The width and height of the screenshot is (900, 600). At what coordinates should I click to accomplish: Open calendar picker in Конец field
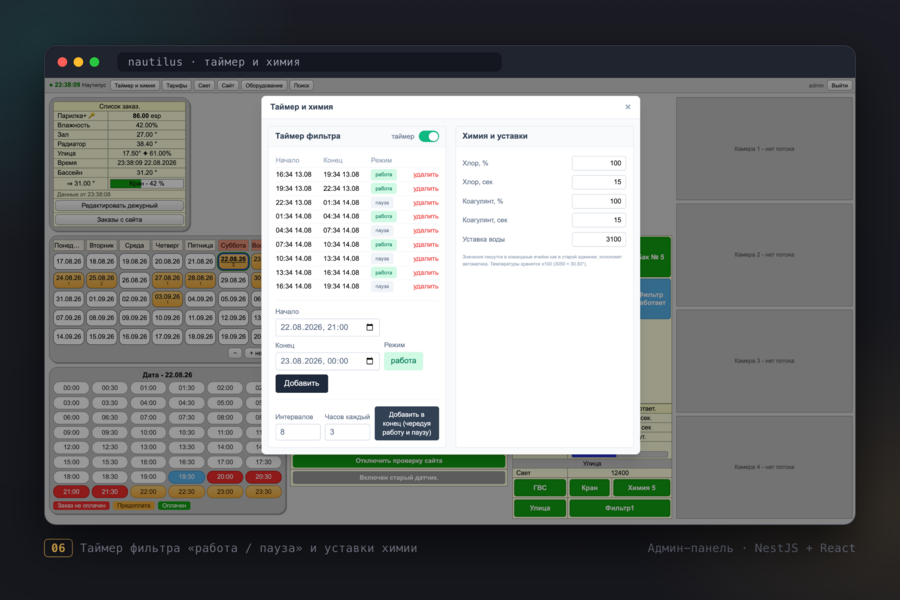coord(370,361)
